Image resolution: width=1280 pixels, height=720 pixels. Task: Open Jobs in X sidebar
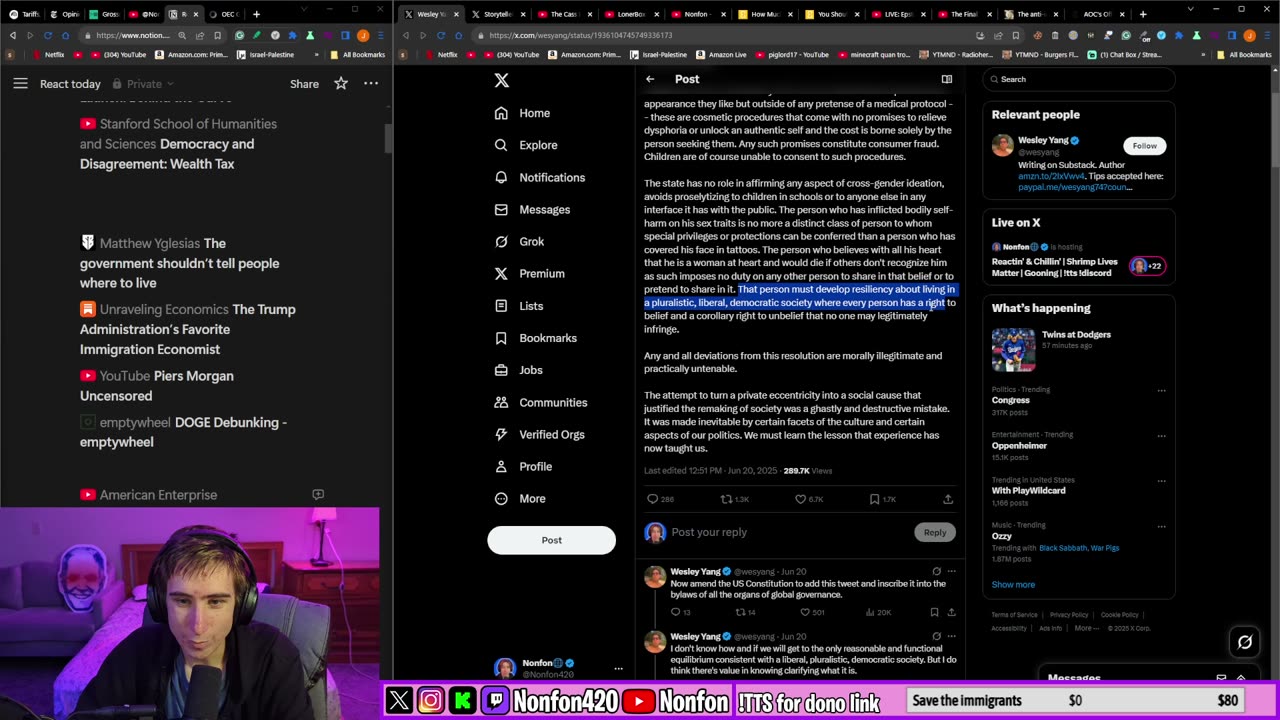tap(518, 370)
